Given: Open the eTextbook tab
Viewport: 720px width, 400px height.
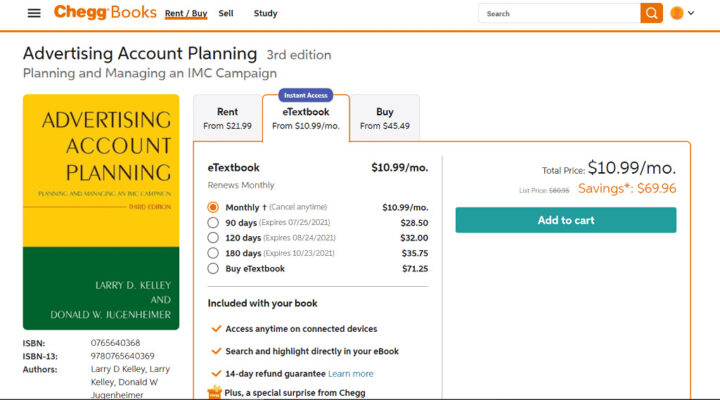Looking at the screenshot, I should 305,119.
